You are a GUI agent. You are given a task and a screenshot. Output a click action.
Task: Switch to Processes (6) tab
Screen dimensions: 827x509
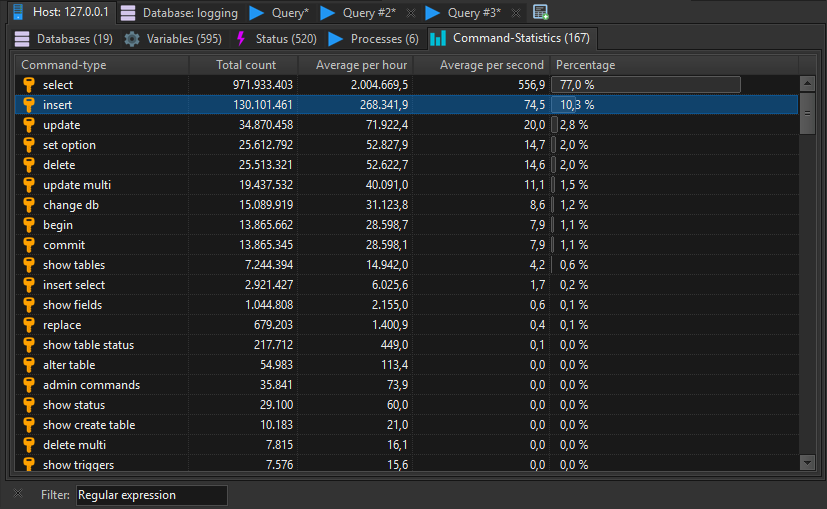(x=373, y=39)
